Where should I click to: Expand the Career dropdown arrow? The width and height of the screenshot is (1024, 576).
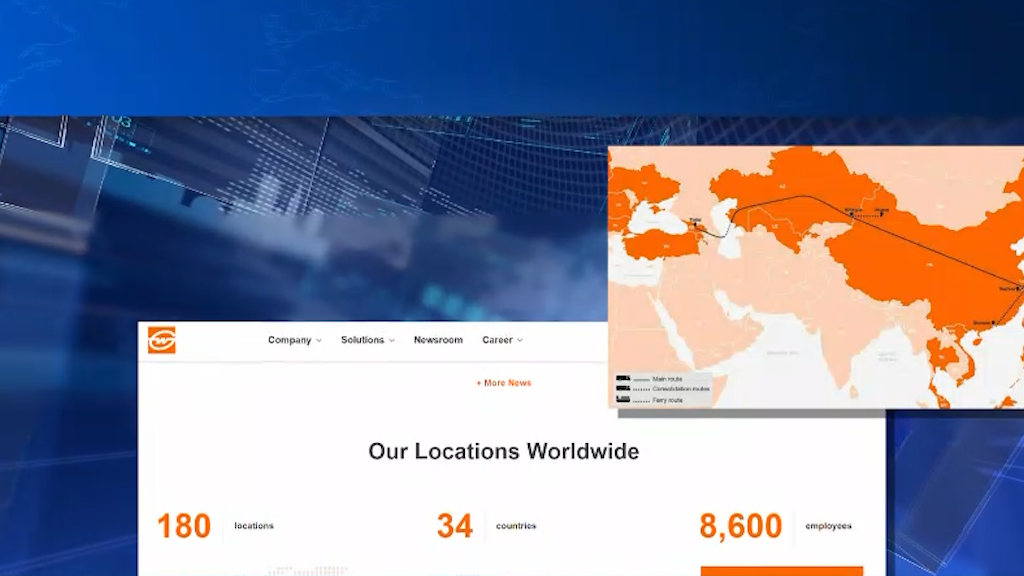520,341
